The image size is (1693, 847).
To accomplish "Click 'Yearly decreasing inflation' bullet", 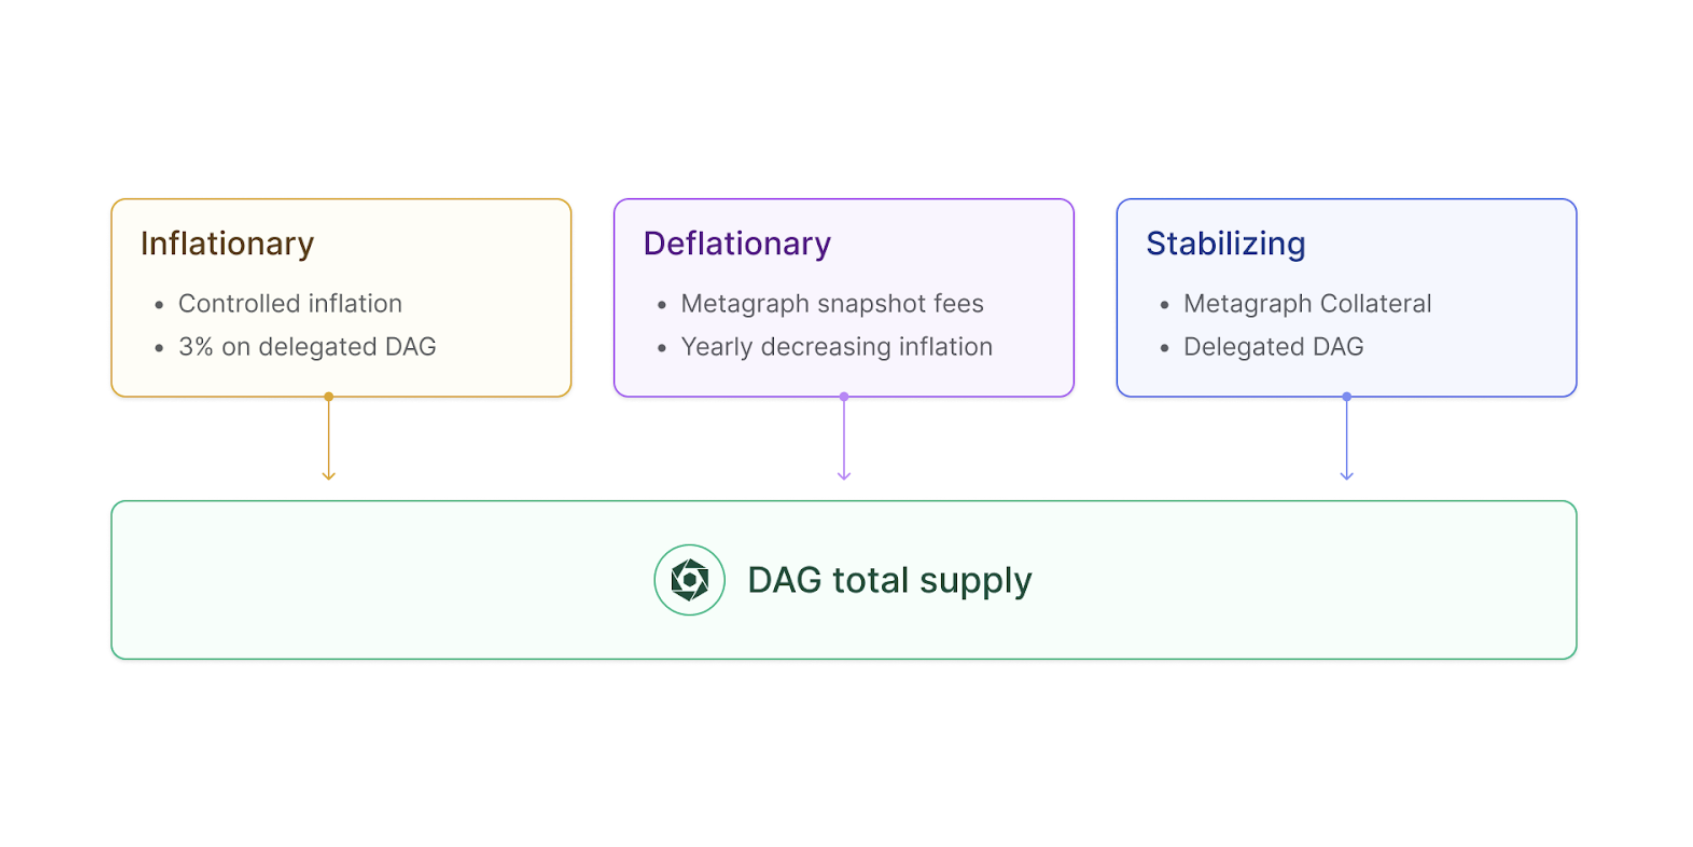I will [x=837, y=347].
